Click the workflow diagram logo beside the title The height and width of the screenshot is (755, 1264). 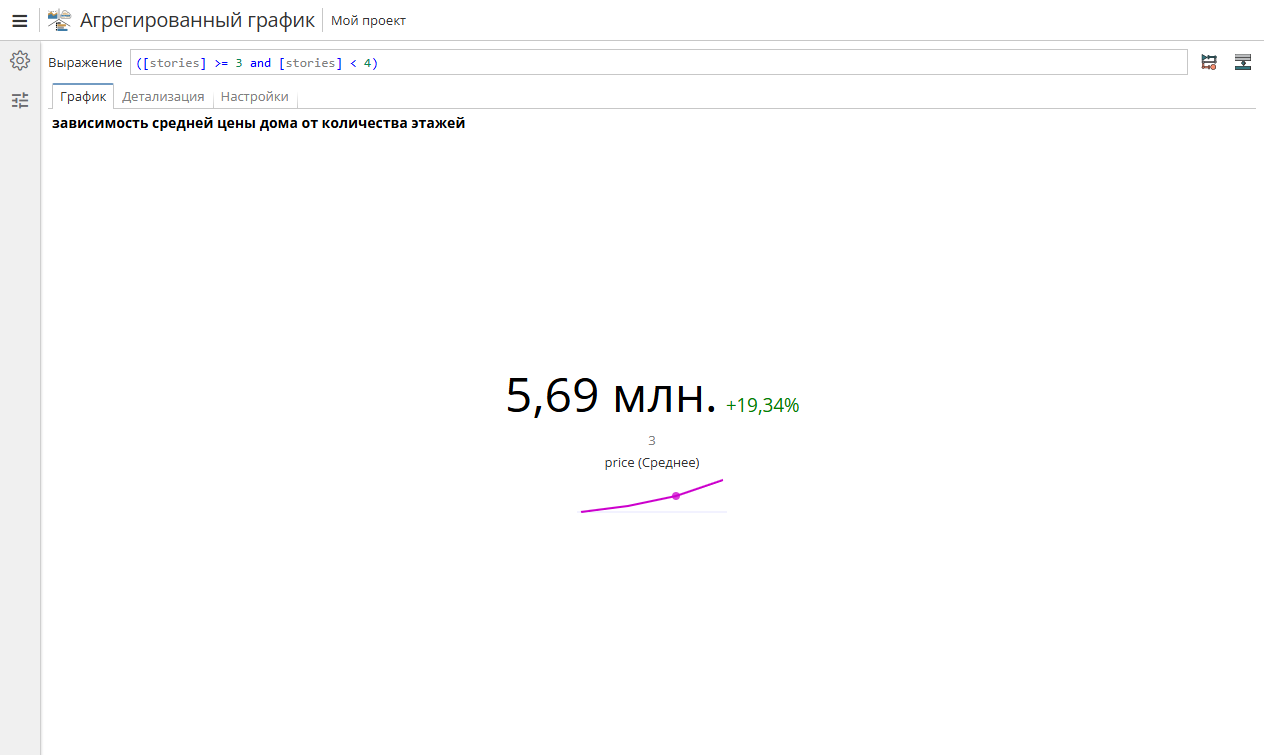(57, 19)
